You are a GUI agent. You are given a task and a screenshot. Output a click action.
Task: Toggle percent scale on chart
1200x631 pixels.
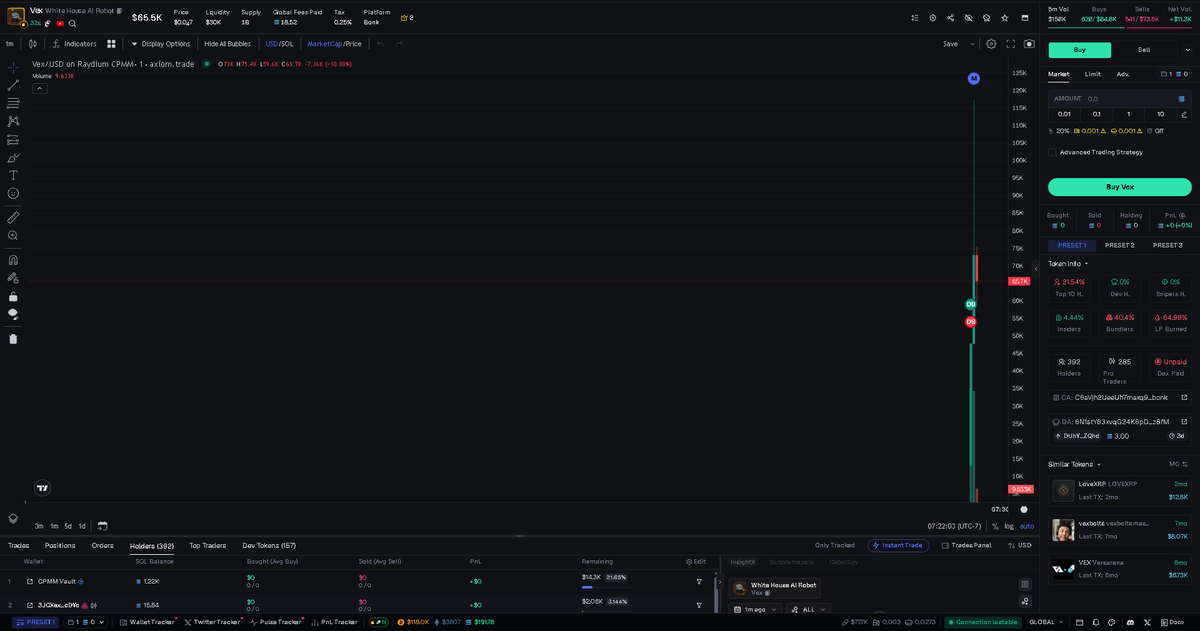tap(995, 526)
